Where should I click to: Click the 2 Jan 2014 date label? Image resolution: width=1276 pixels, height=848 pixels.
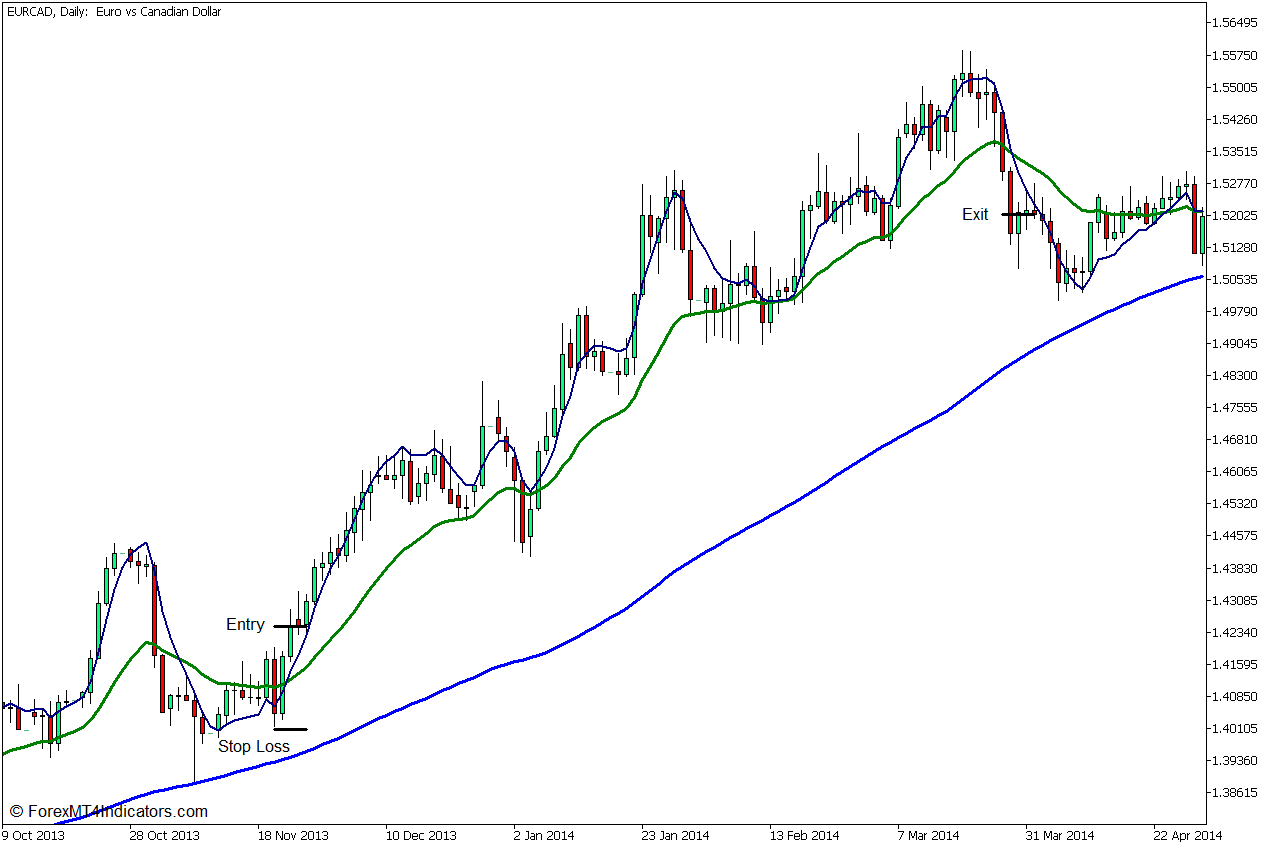pyautogui.click(x=543, y=835)
